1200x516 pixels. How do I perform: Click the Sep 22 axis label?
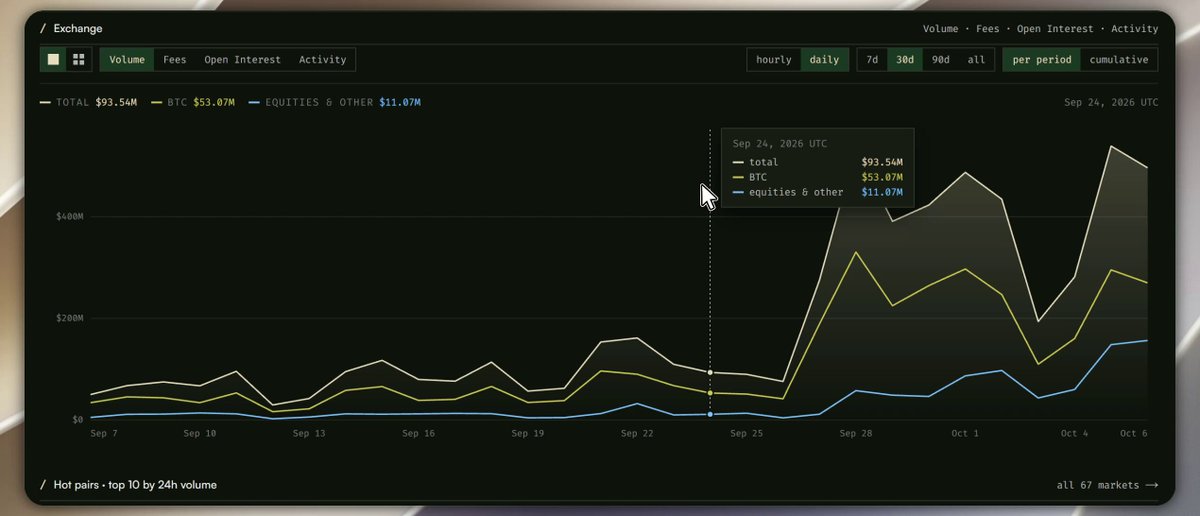pos(636,434)
